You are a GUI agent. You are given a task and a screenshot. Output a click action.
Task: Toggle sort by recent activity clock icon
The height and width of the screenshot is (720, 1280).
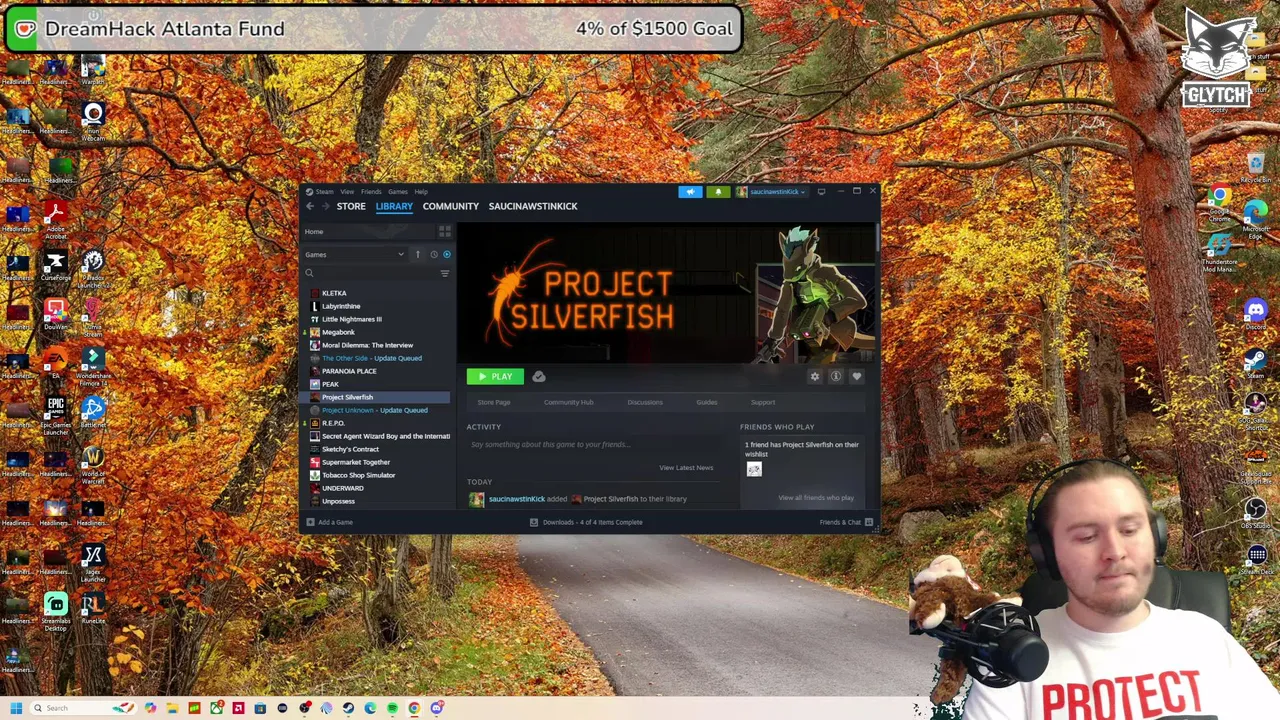point(433,255)
